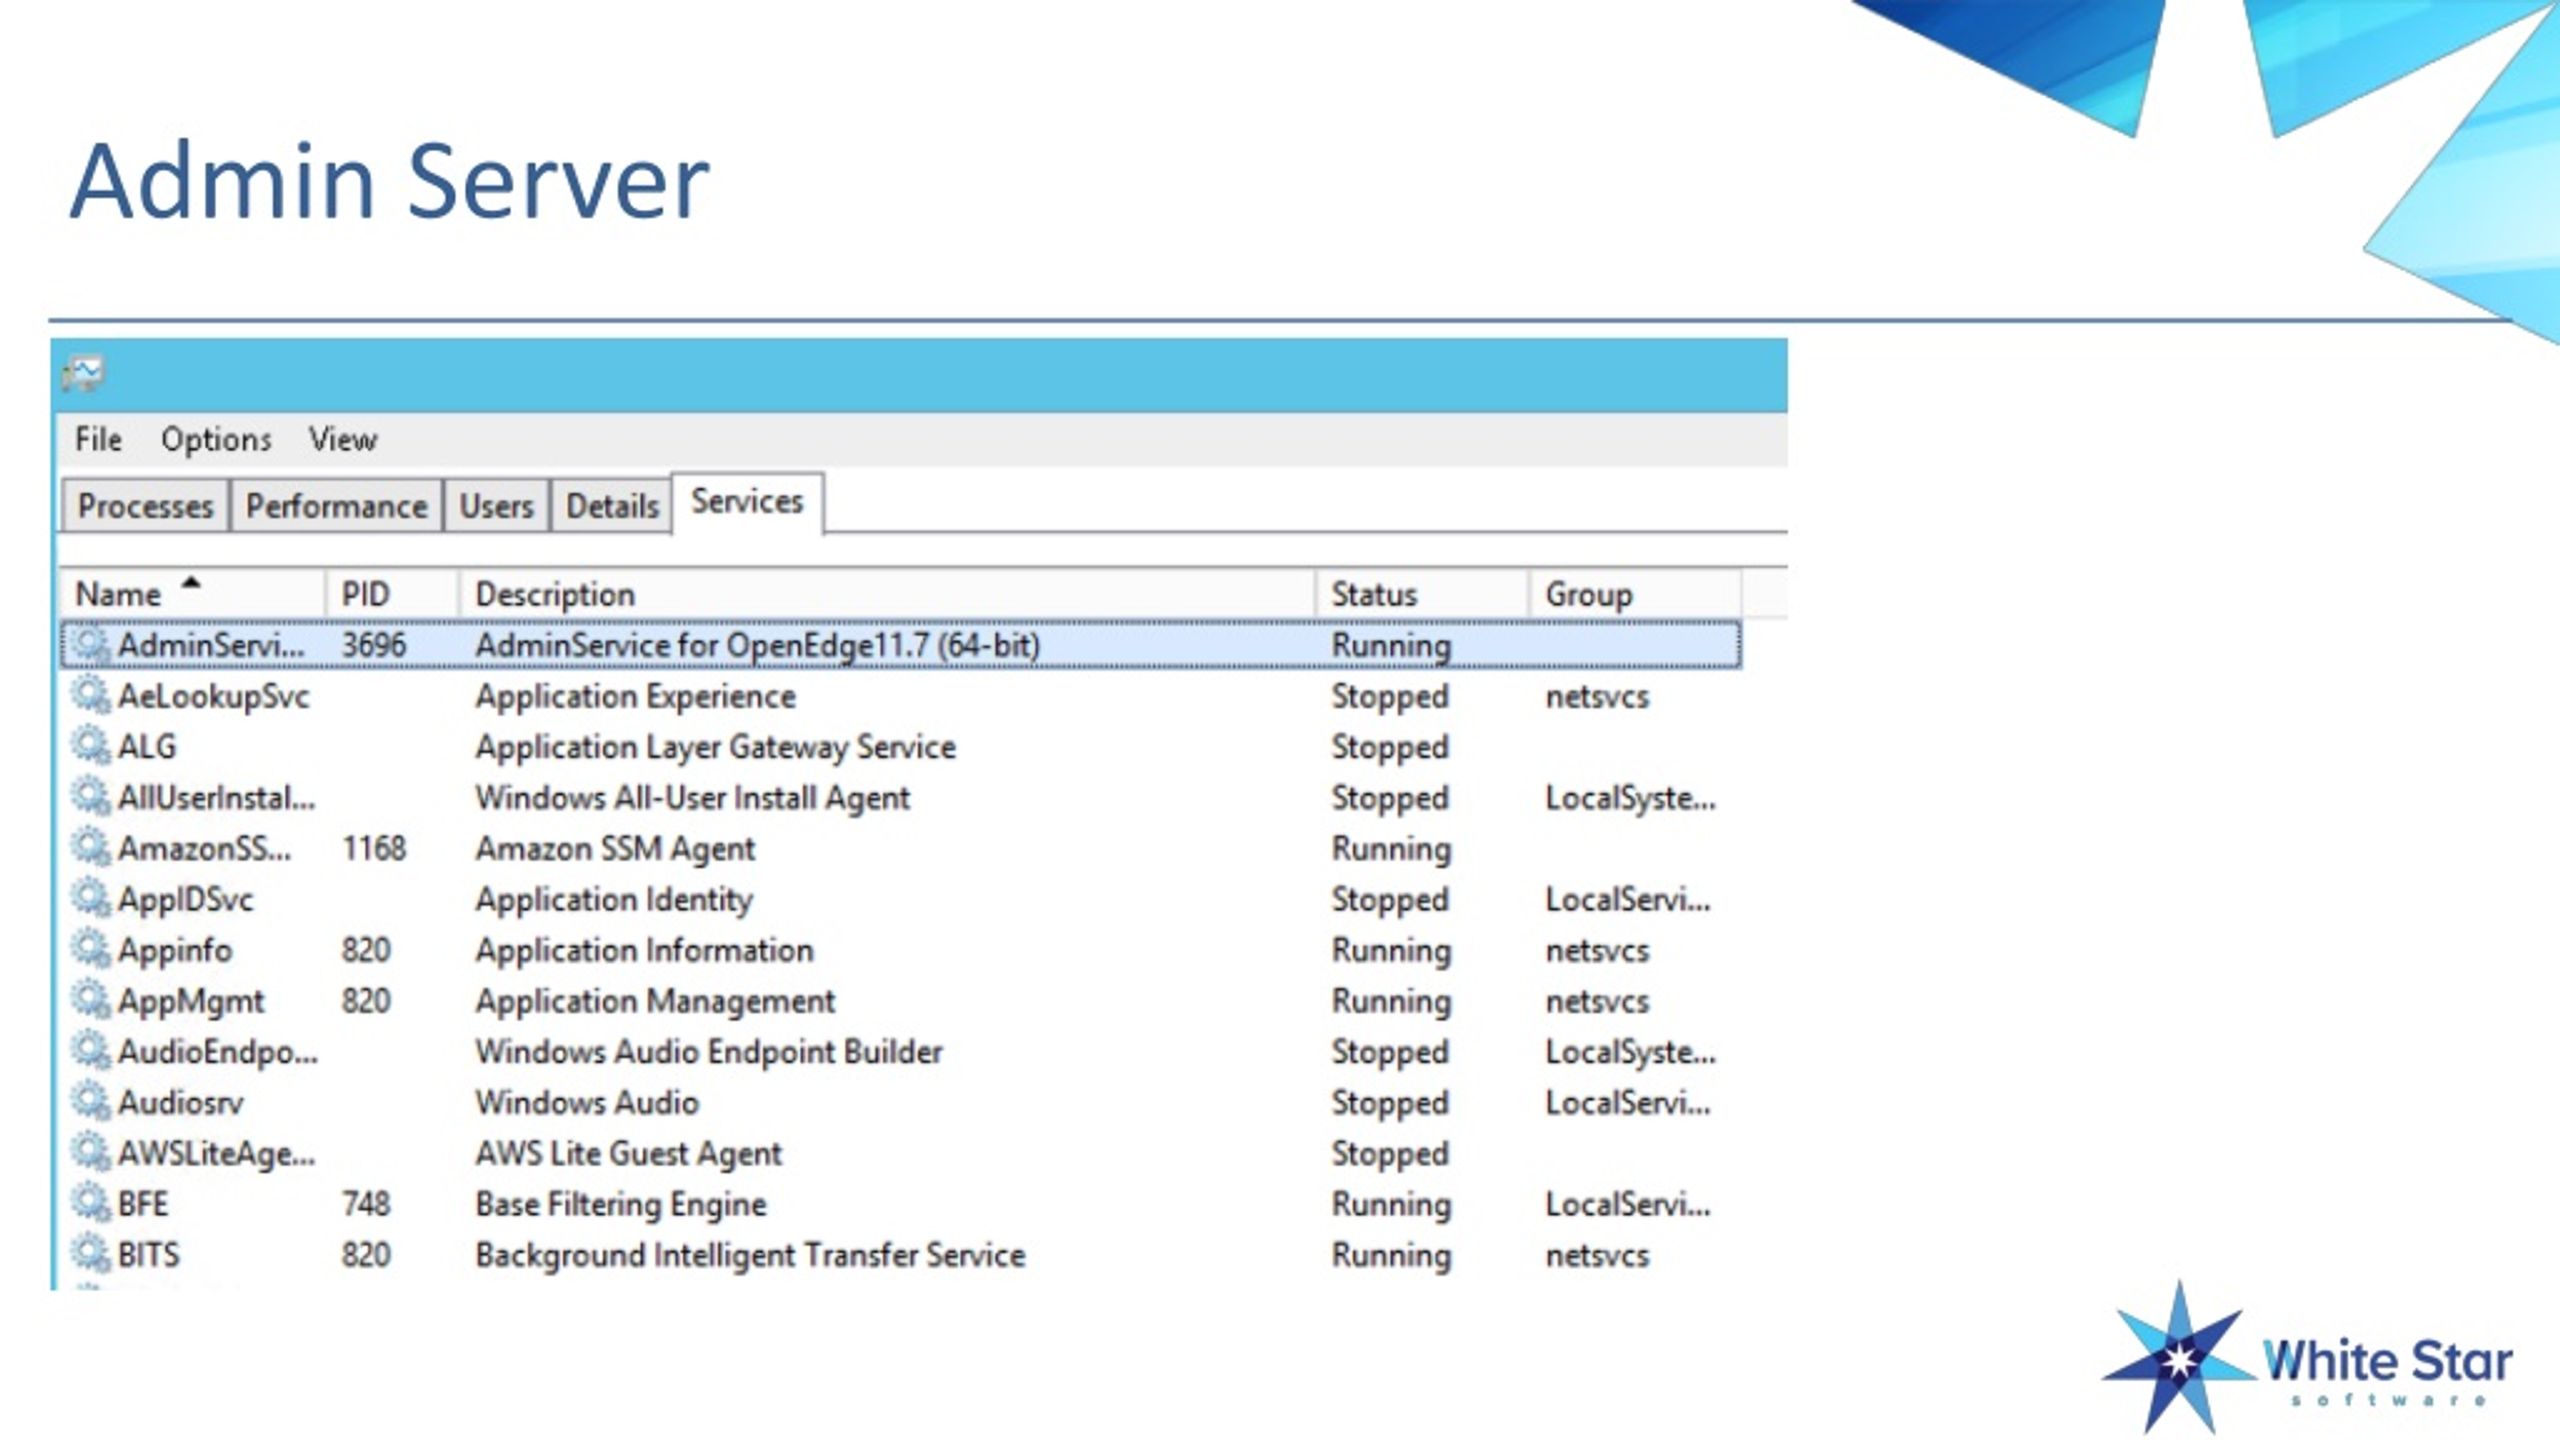Sort by the Description column header
This screenshot has height=1440, width=2560.
coord(887,594)
